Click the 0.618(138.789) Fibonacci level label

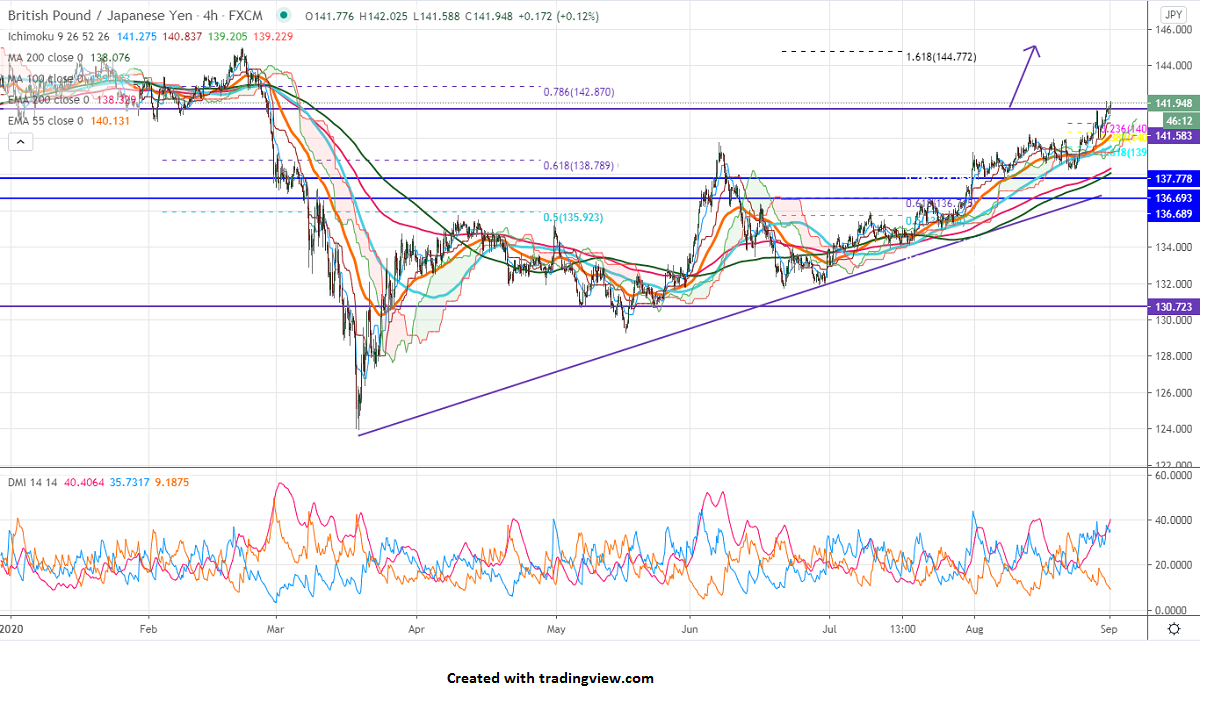[578, 166]
